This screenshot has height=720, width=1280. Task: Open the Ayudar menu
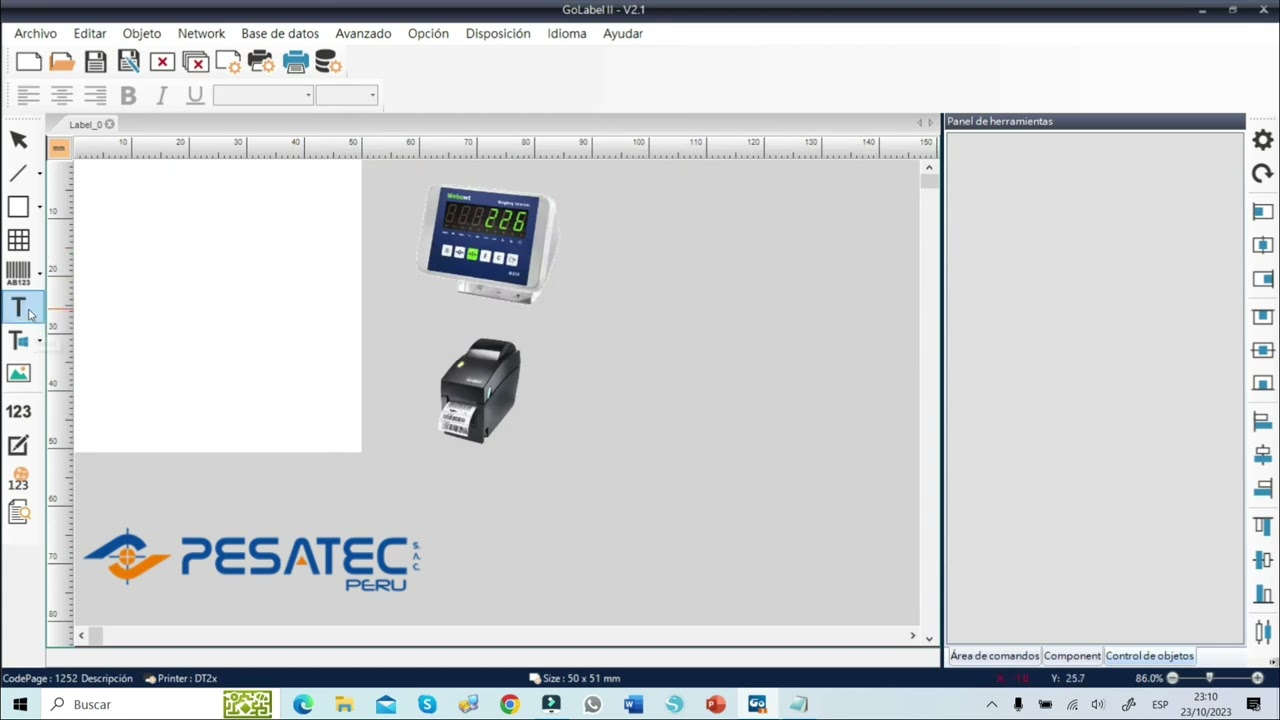[623, 33]
